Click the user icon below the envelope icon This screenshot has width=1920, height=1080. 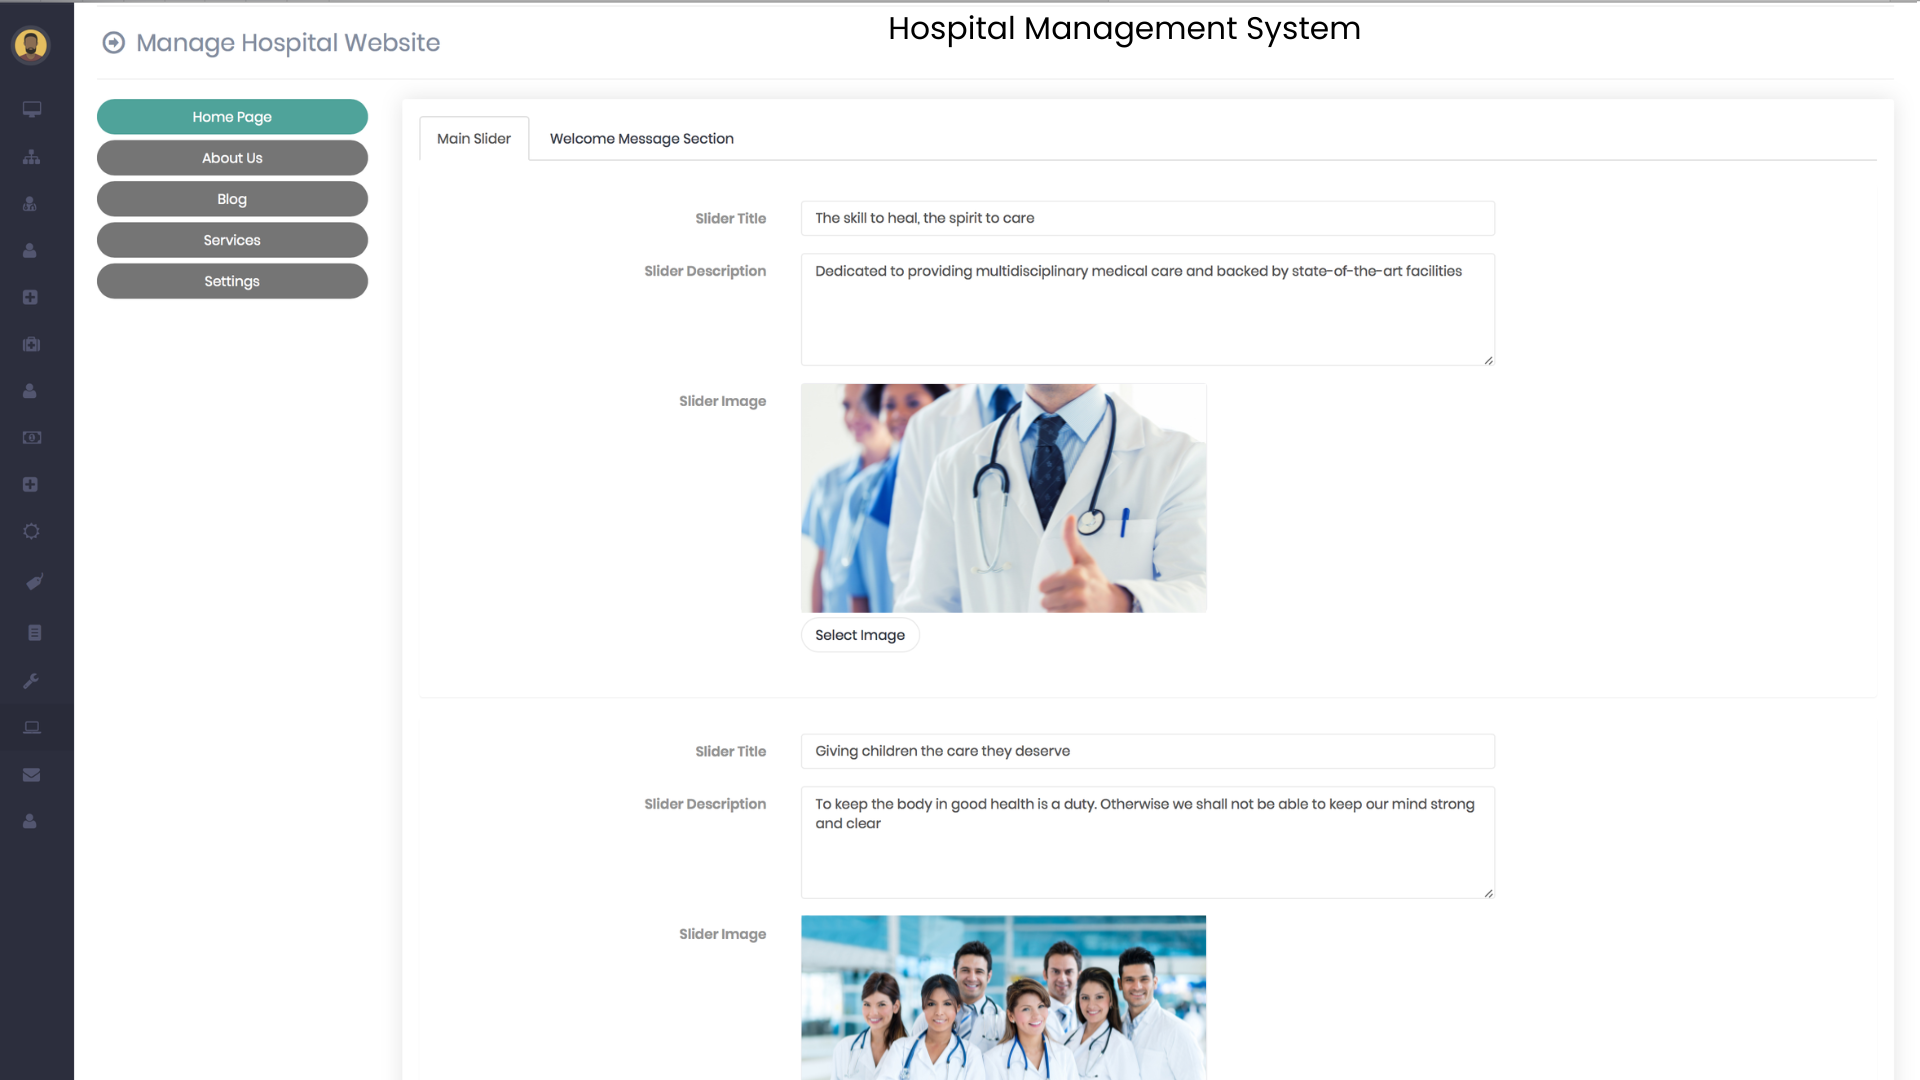pyautogui.click(x=30, y=821)
